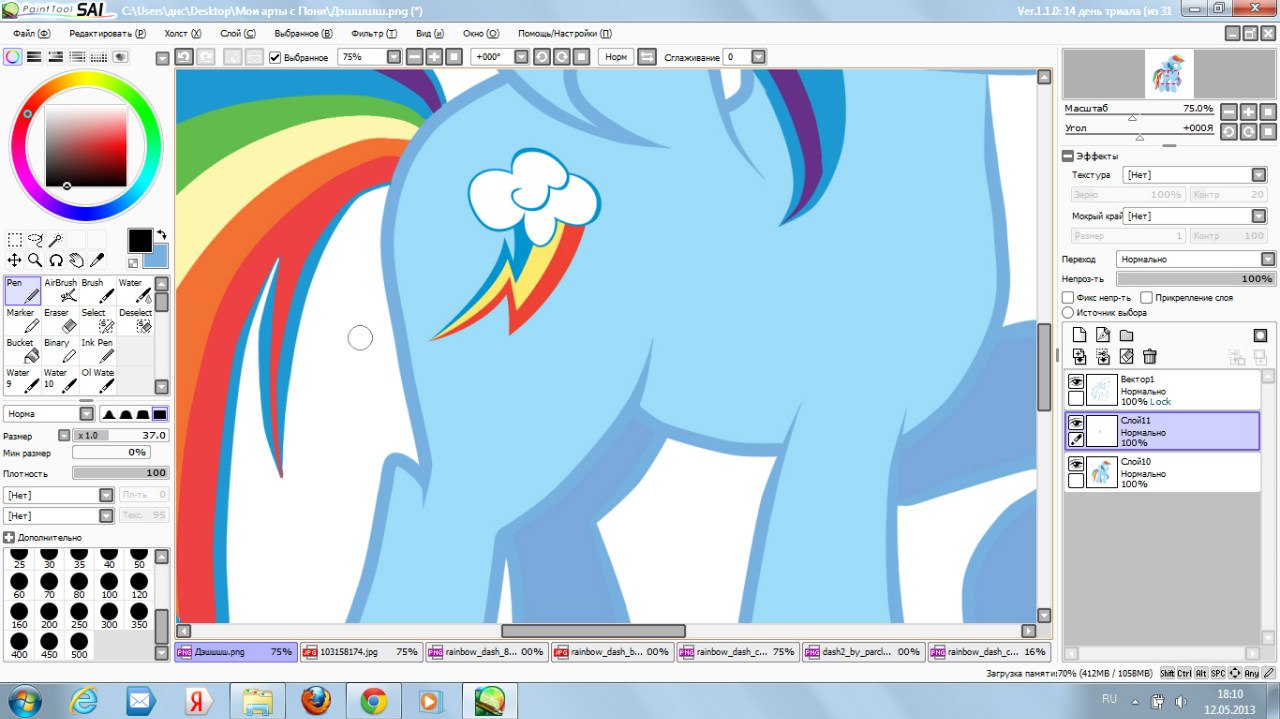Collapse the Эффекты section
This screenshot has height=719, width=1280.
pos(1068,156)
